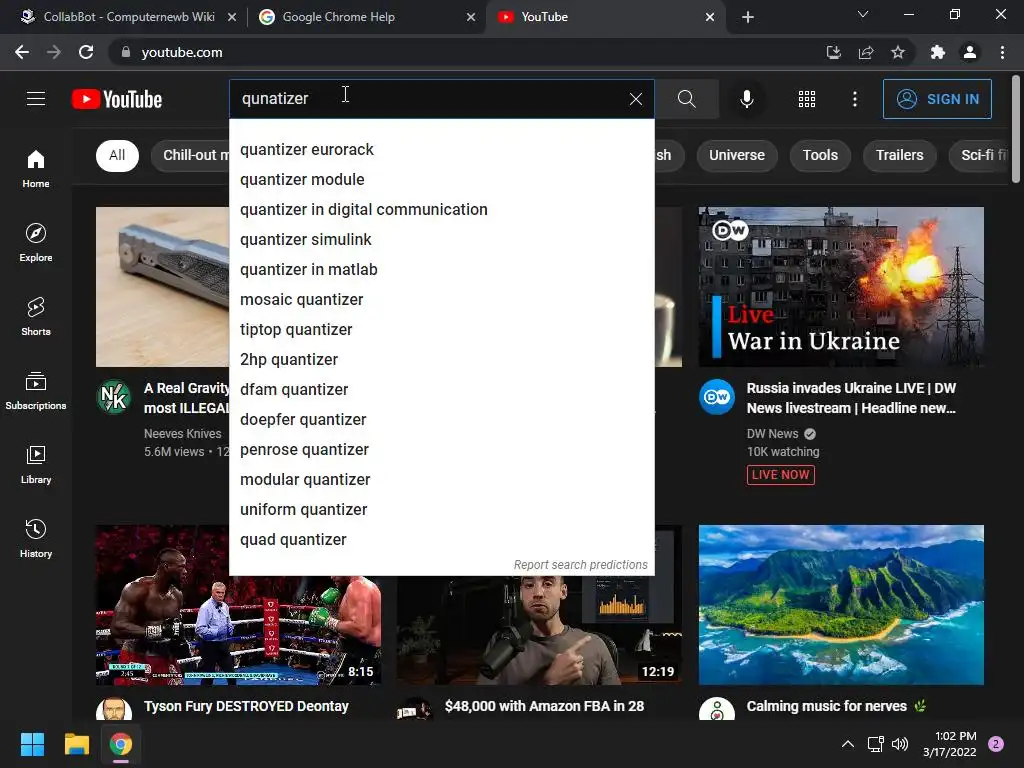Open Chrome profile avatar icon

pyautogui.click(x=970, y=52)
